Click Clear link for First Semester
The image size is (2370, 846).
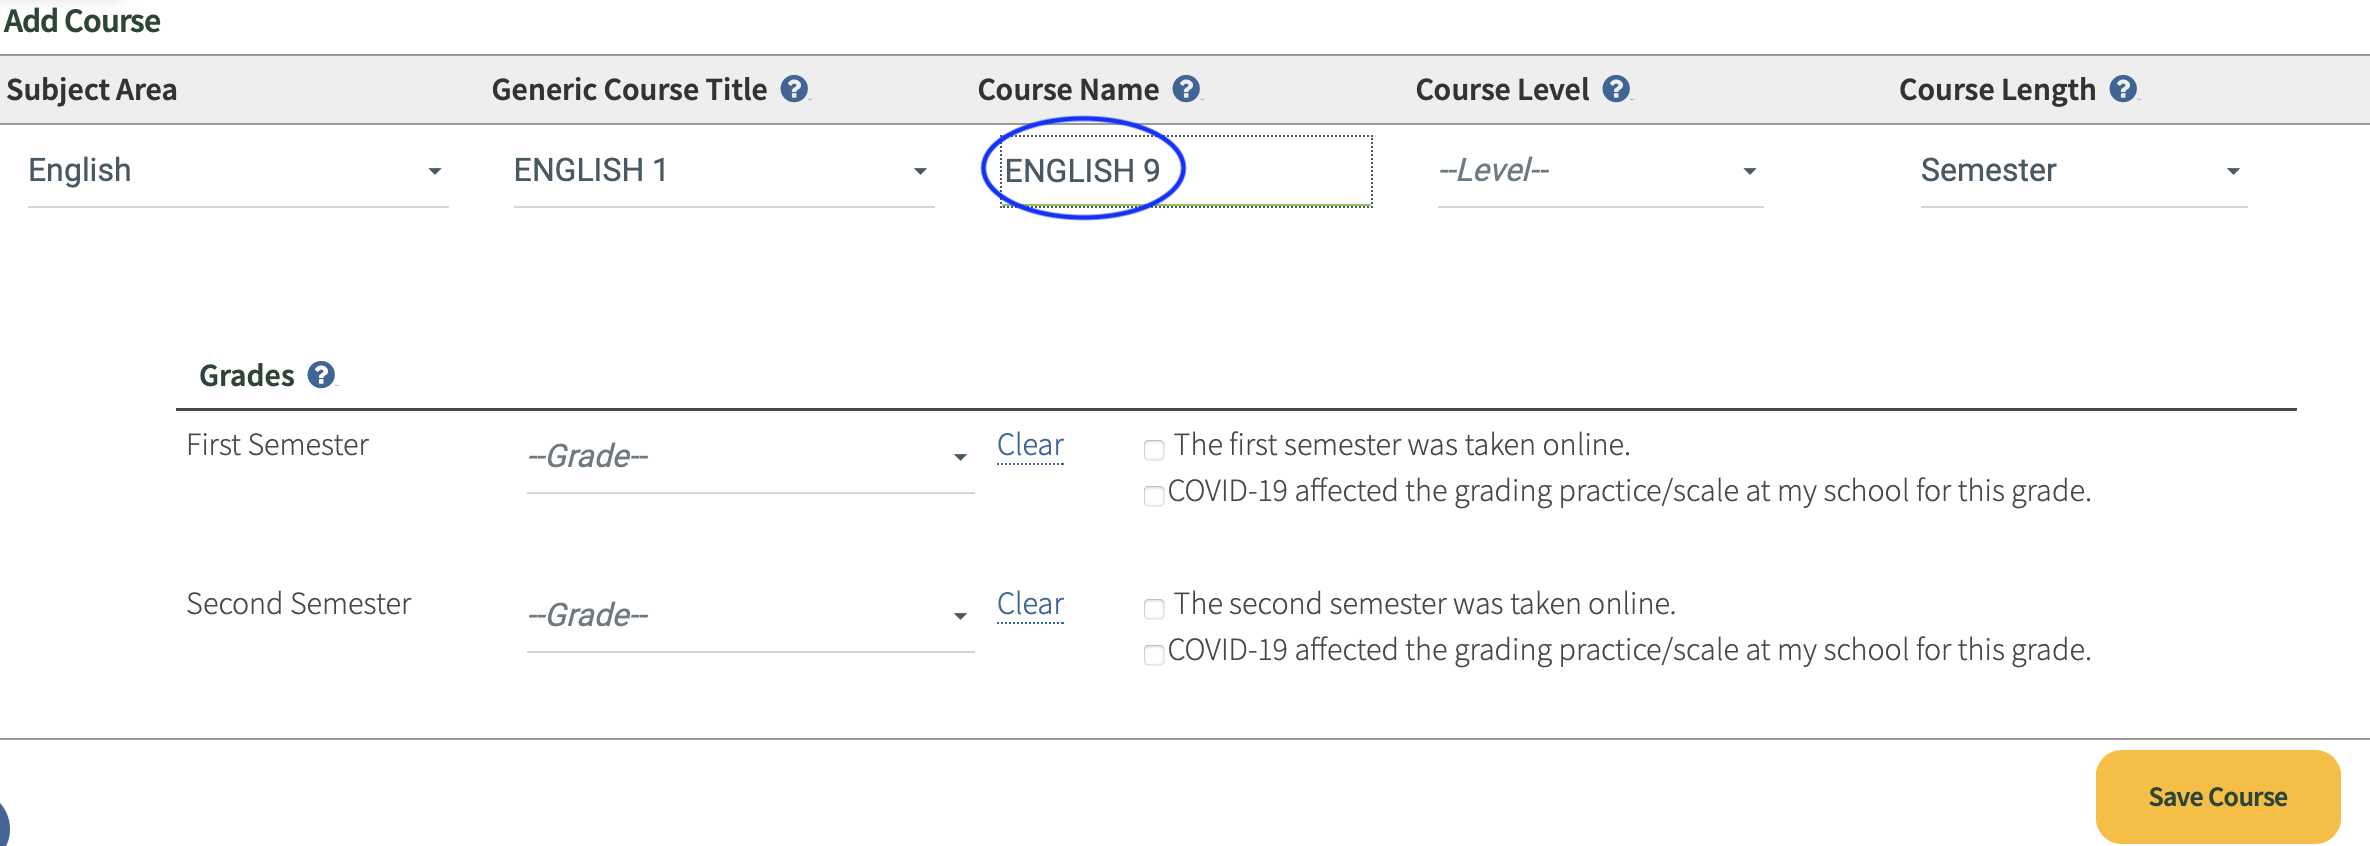(x=1030, y=445)
